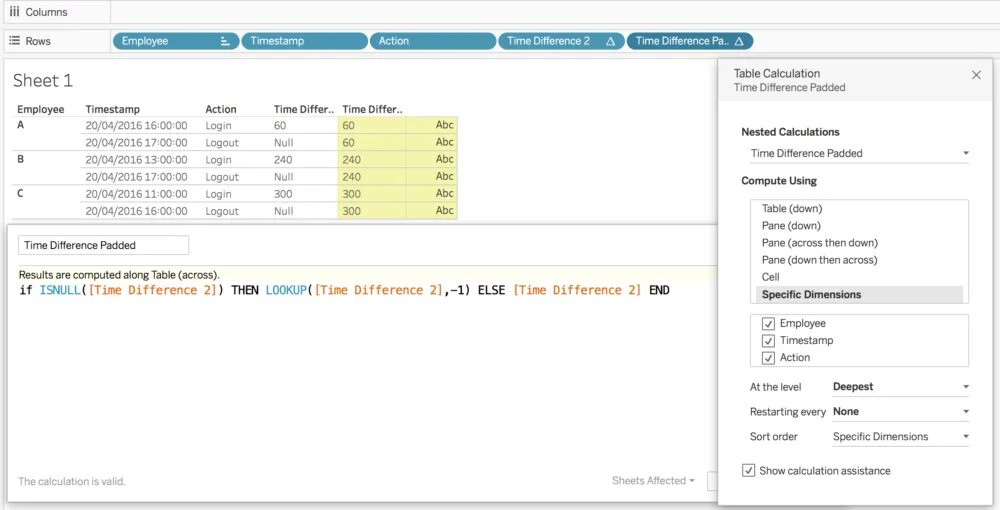
Task: Click the calculation name input field
Action: point(103,245)
